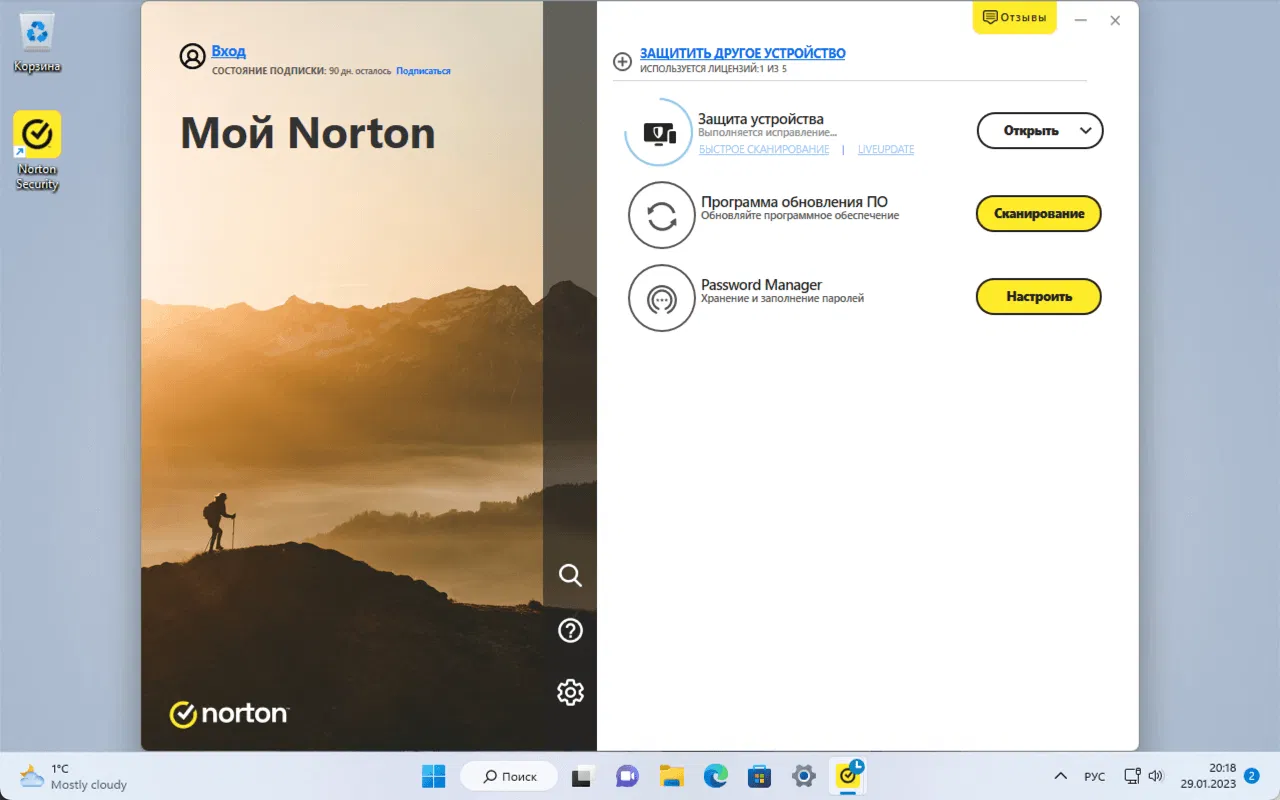Open the Windows Start menu
This screenshot has height=800, width=1280.
click(x=433, y=776)
